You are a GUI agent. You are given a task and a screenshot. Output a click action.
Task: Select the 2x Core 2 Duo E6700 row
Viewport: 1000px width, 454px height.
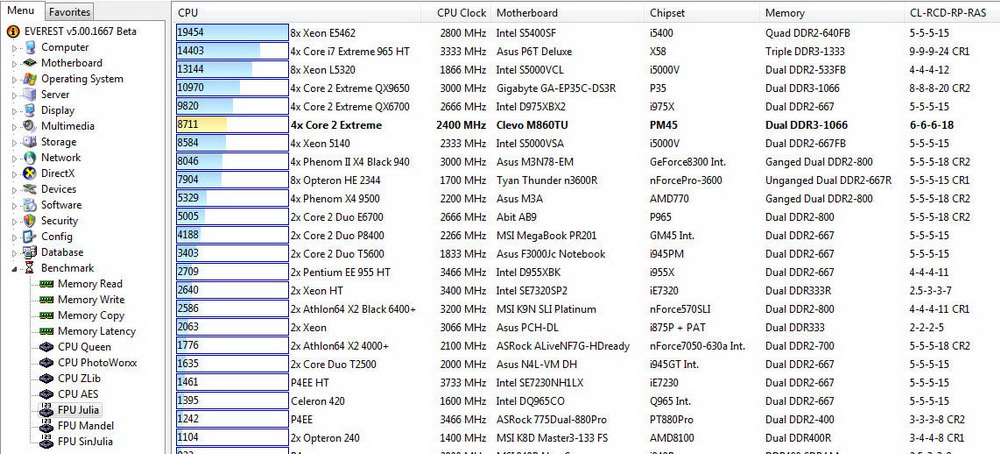coord(587,217)
